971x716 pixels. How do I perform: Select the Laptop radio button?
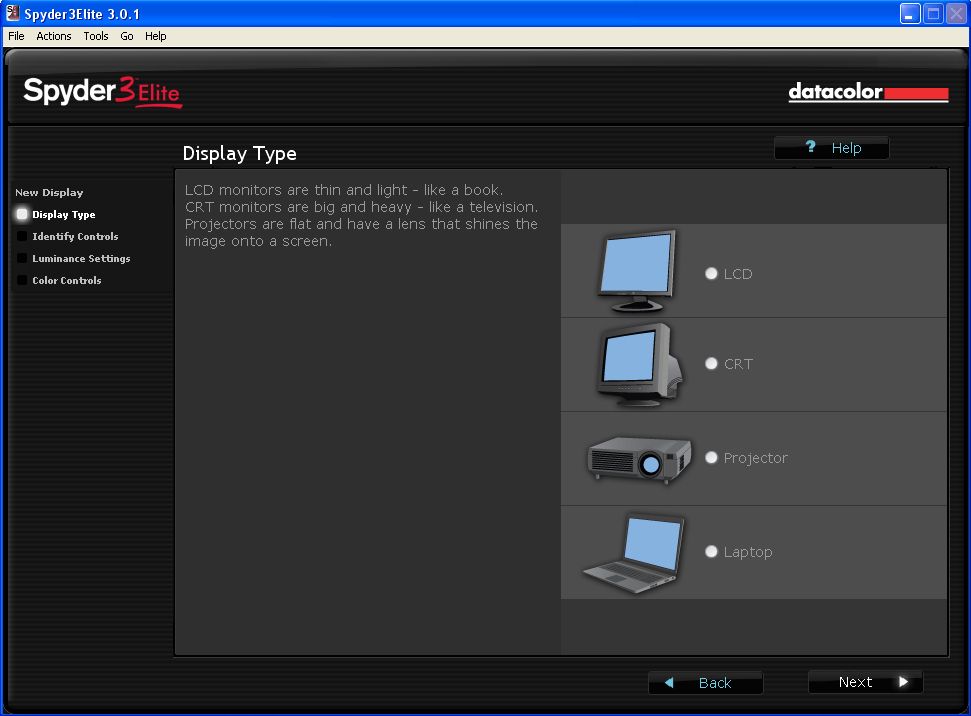point(711,551)
